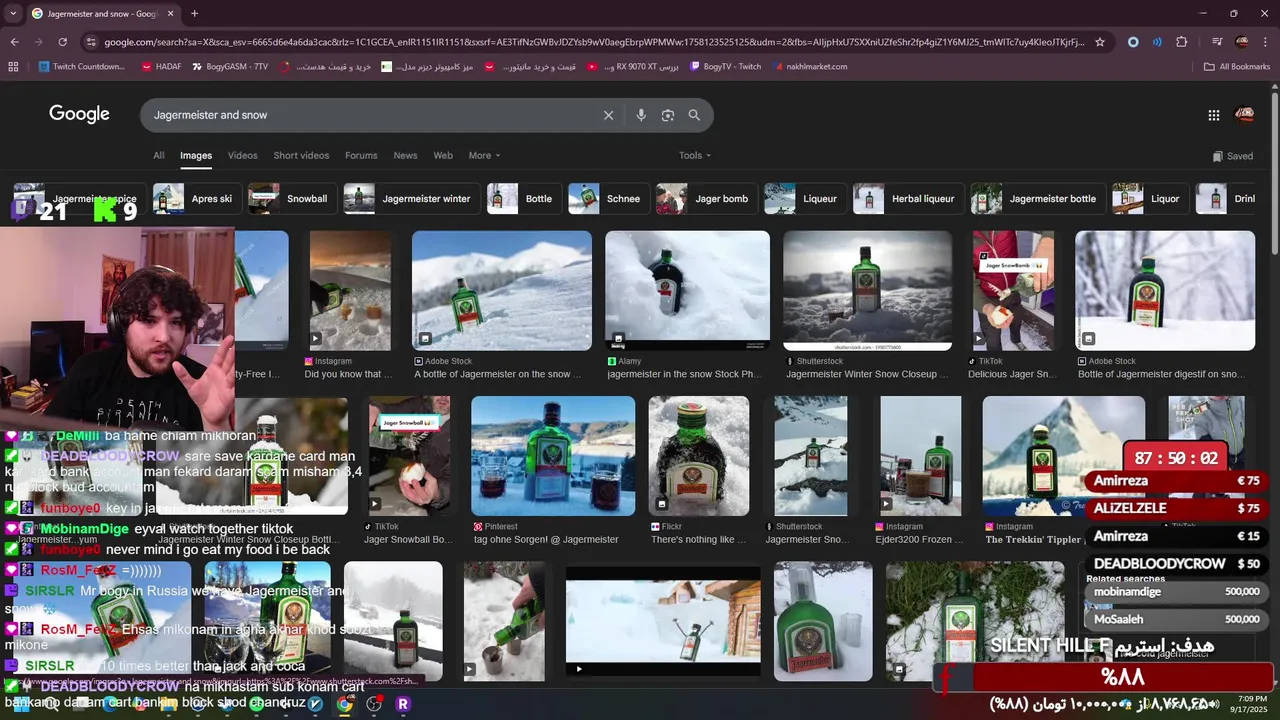Filter by Apres ski chip
This screenshot has width=1280, height=720.
(196, 199)
